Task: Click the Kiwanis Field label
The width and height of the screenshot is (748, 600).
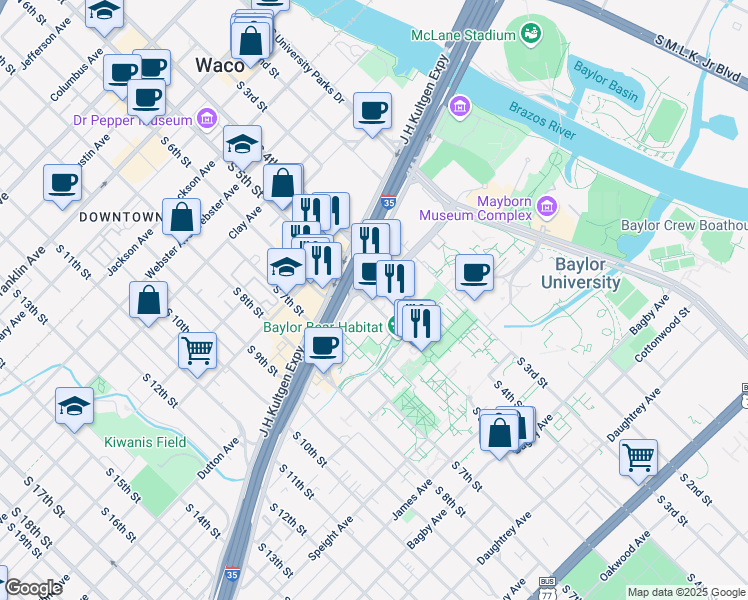Action: click(x=145, y=442)
